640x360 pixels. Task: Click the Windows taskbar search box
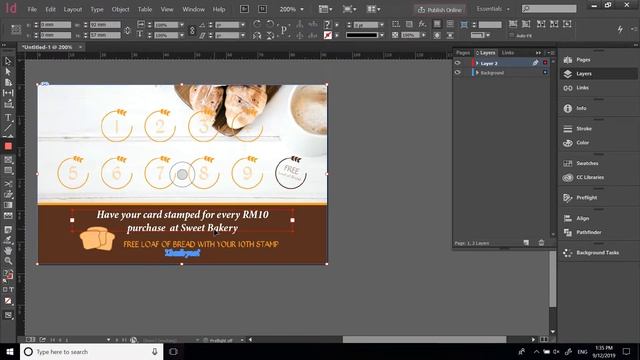point(91,351)
